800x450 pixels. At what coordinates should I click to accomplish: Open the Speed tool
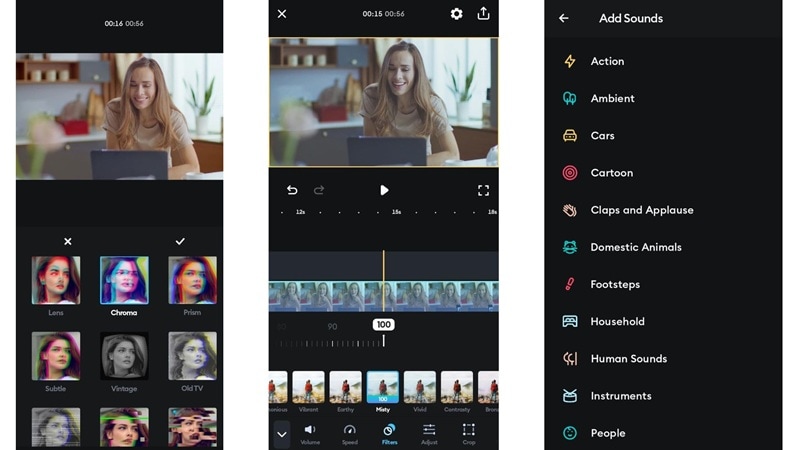coord(349,434)
